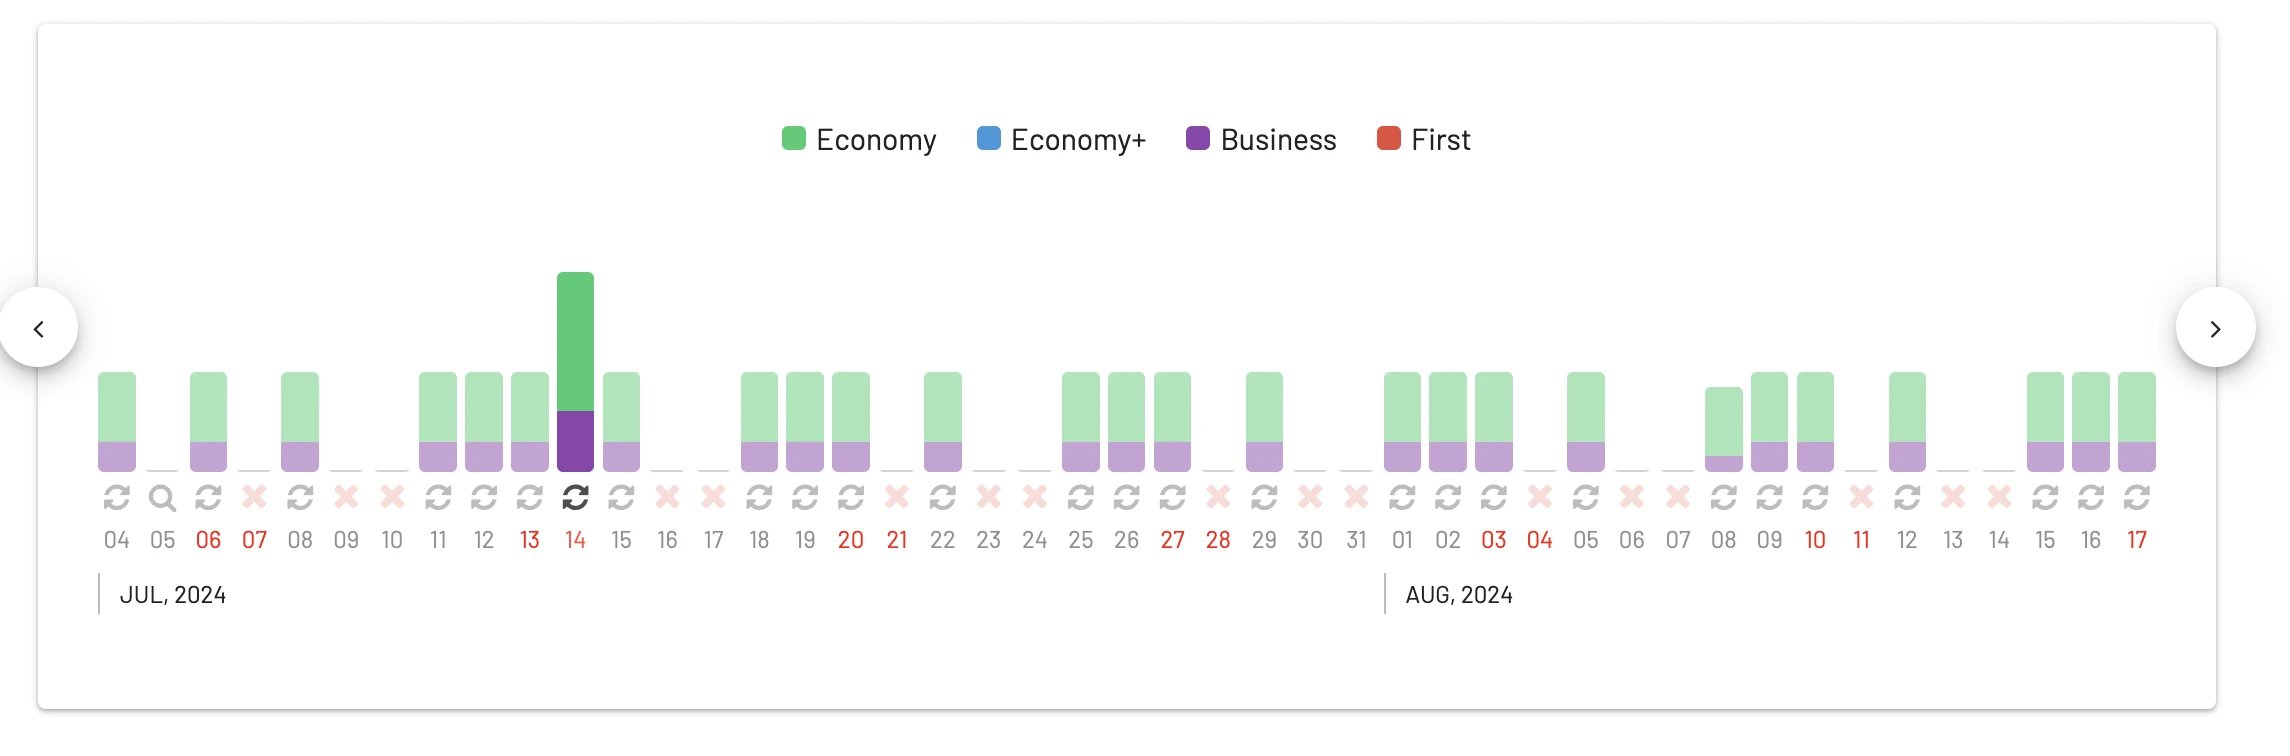The image size is (2290, 756).
Task: Click the JUL, 2024 month label
Action: (x=173, y=595)
